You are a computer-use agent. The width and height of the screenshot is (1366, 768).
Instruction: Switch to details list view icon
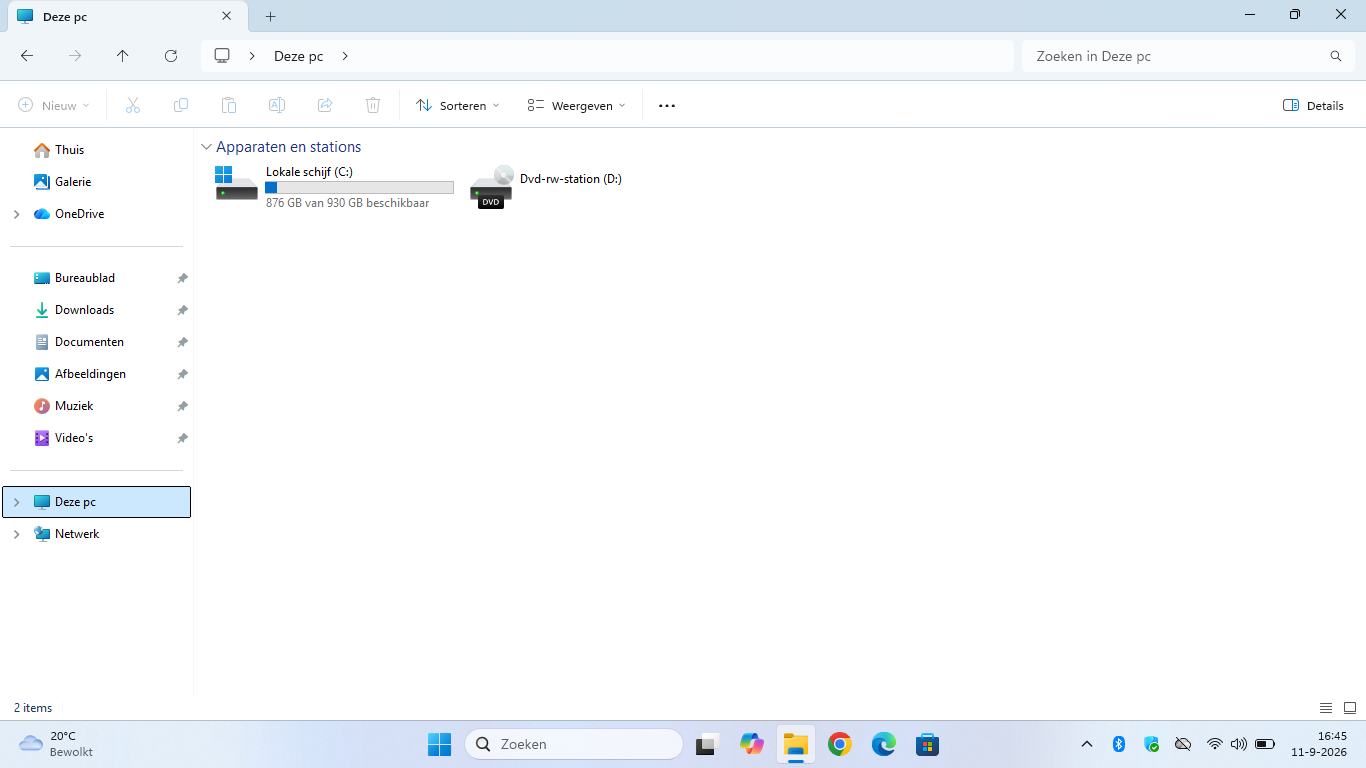point(1326,708)
